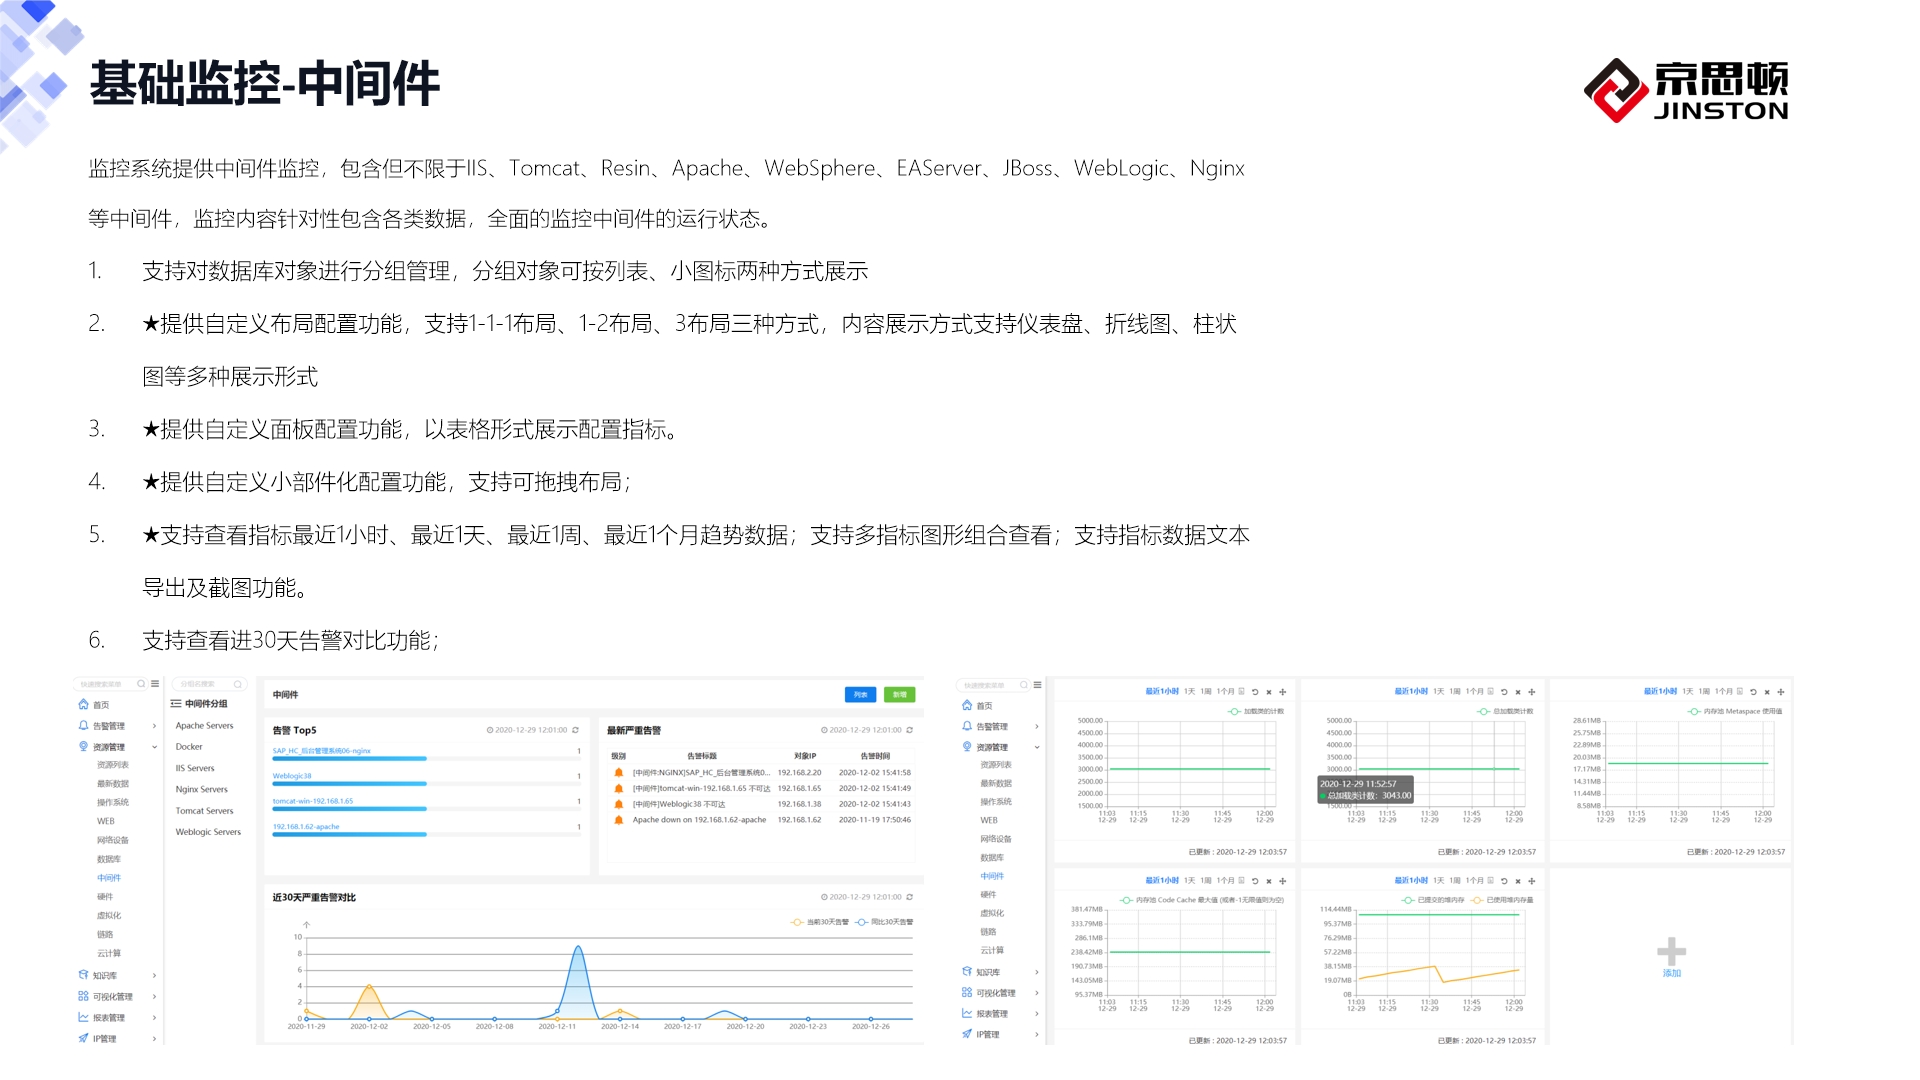Click the 添加 link under the plus icon
Screen dimensions: 1920x1080
point(1671,973)
